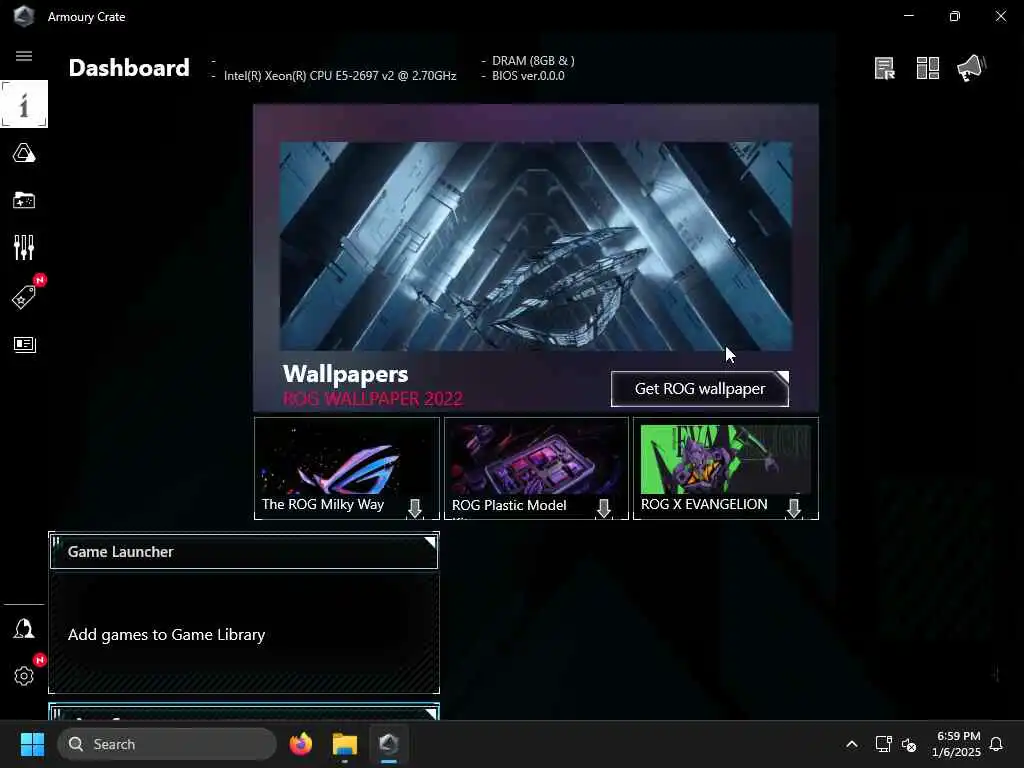
Task: Show hidden system tray icons chevron
Action: click(x=852, y=744)
